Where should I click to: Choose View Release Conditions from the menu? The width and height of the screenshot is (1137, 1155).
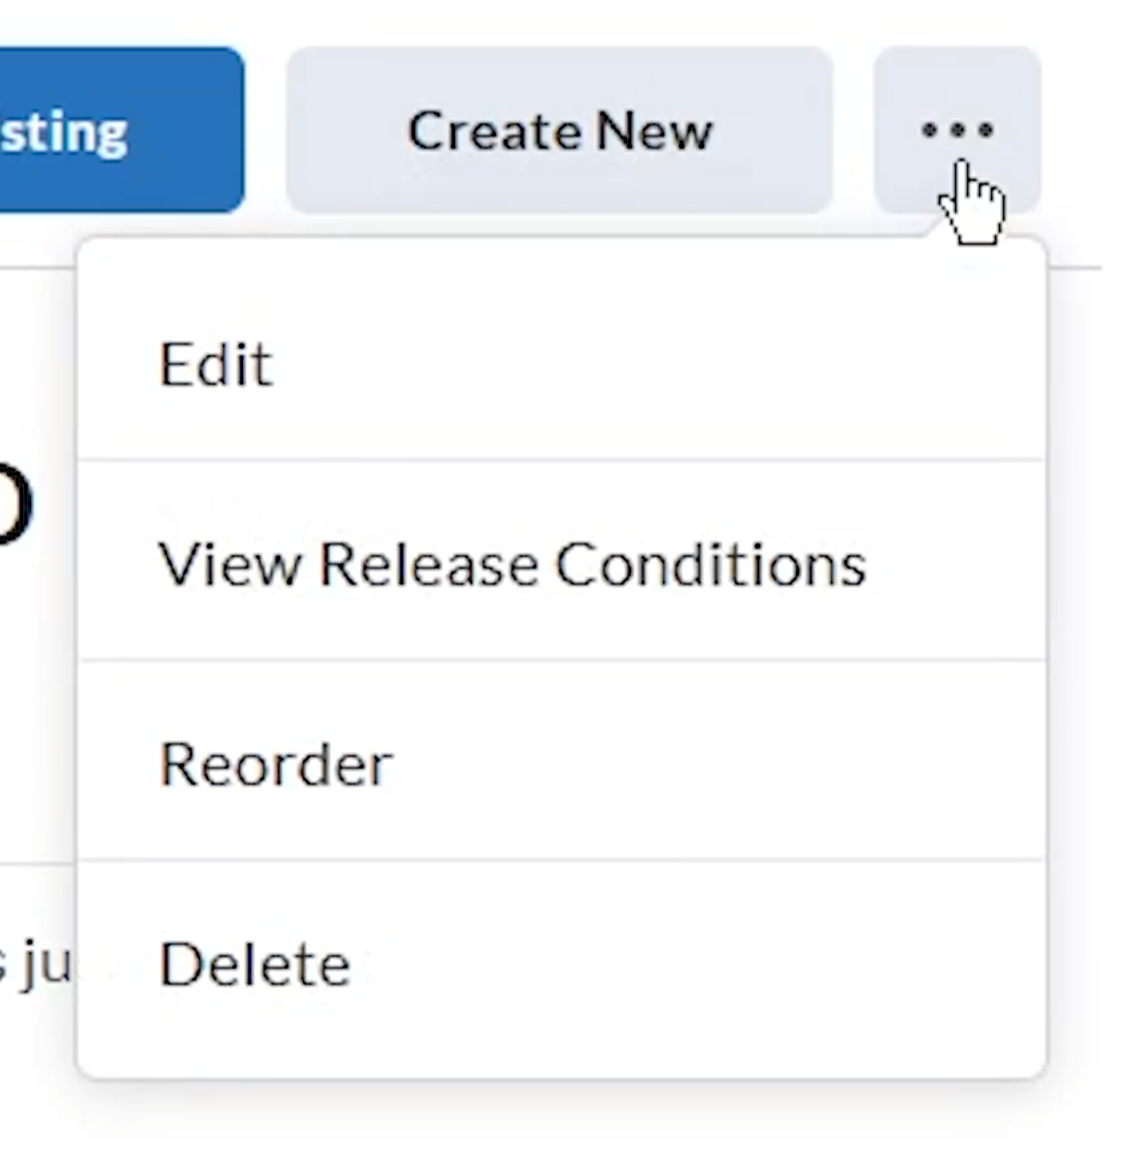pyautogui.click(x=512, y=563)
